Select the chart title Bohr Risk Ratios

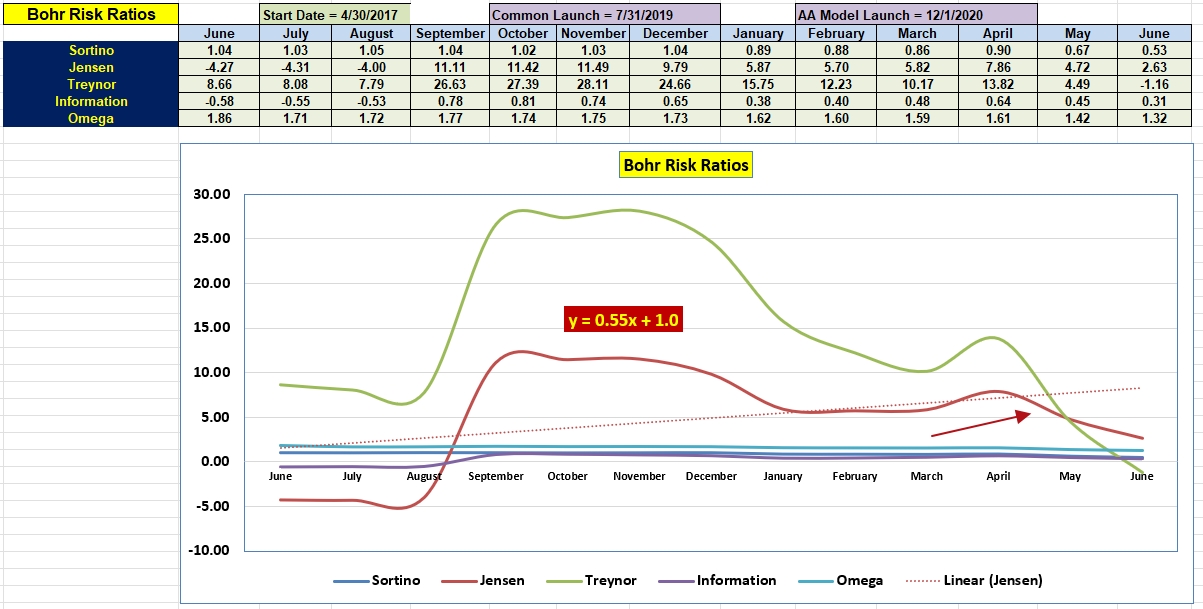tap(685, 165)
